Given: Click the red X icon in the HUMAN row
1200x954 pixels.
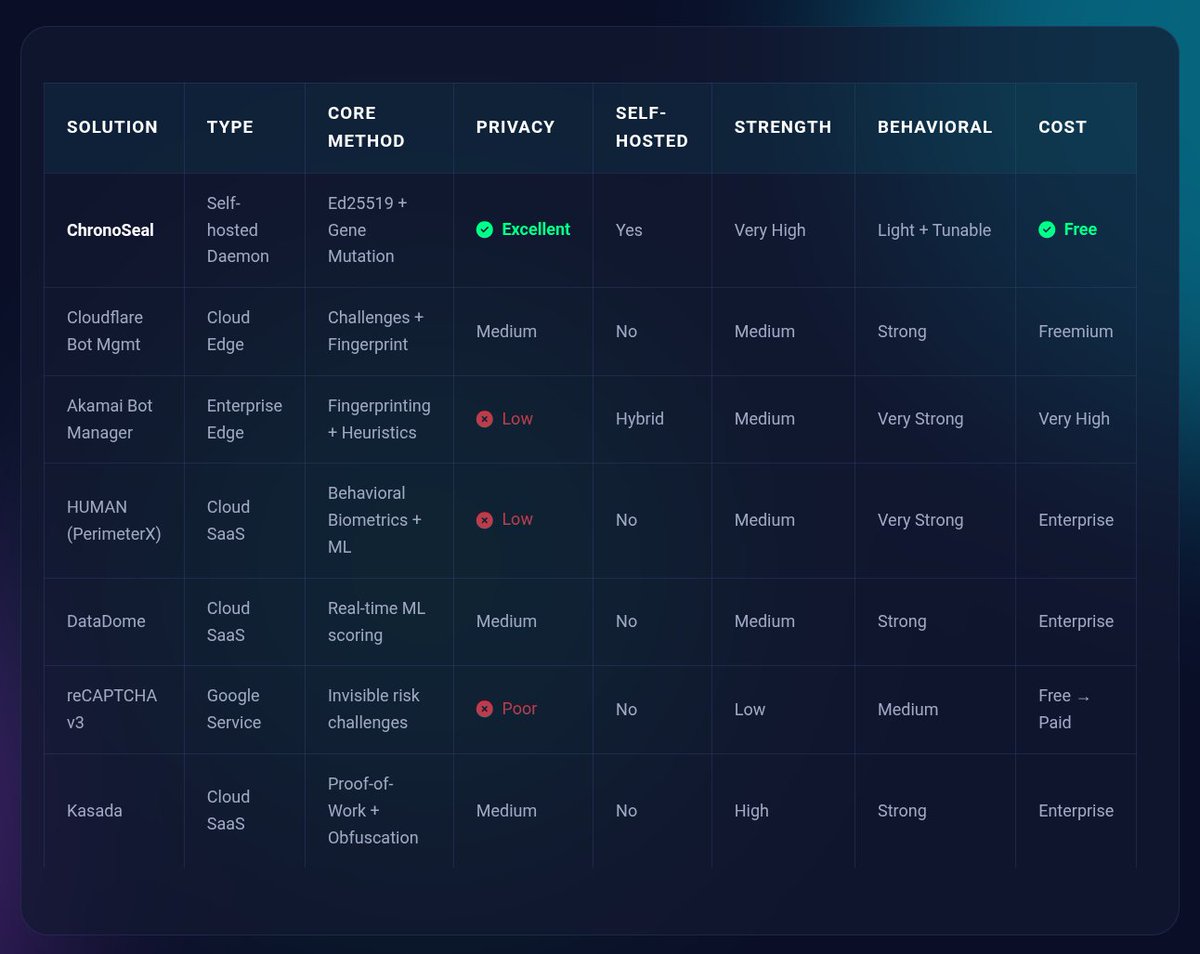Looking at the screenshot, I should (x=485, y=520).
